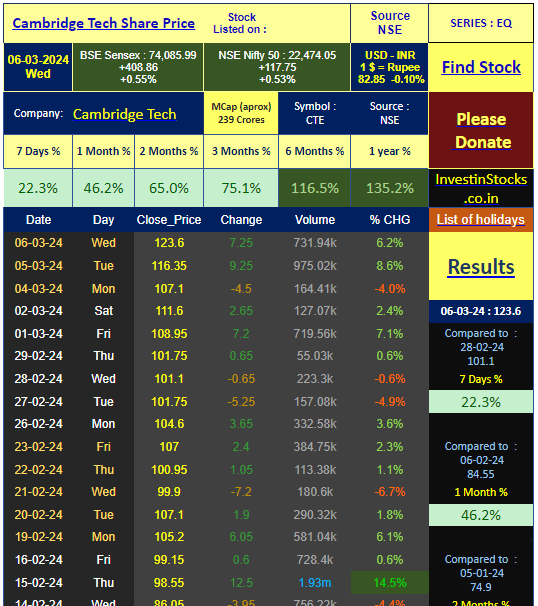Visit InvestinStocks.co.in link

(481, 189)
